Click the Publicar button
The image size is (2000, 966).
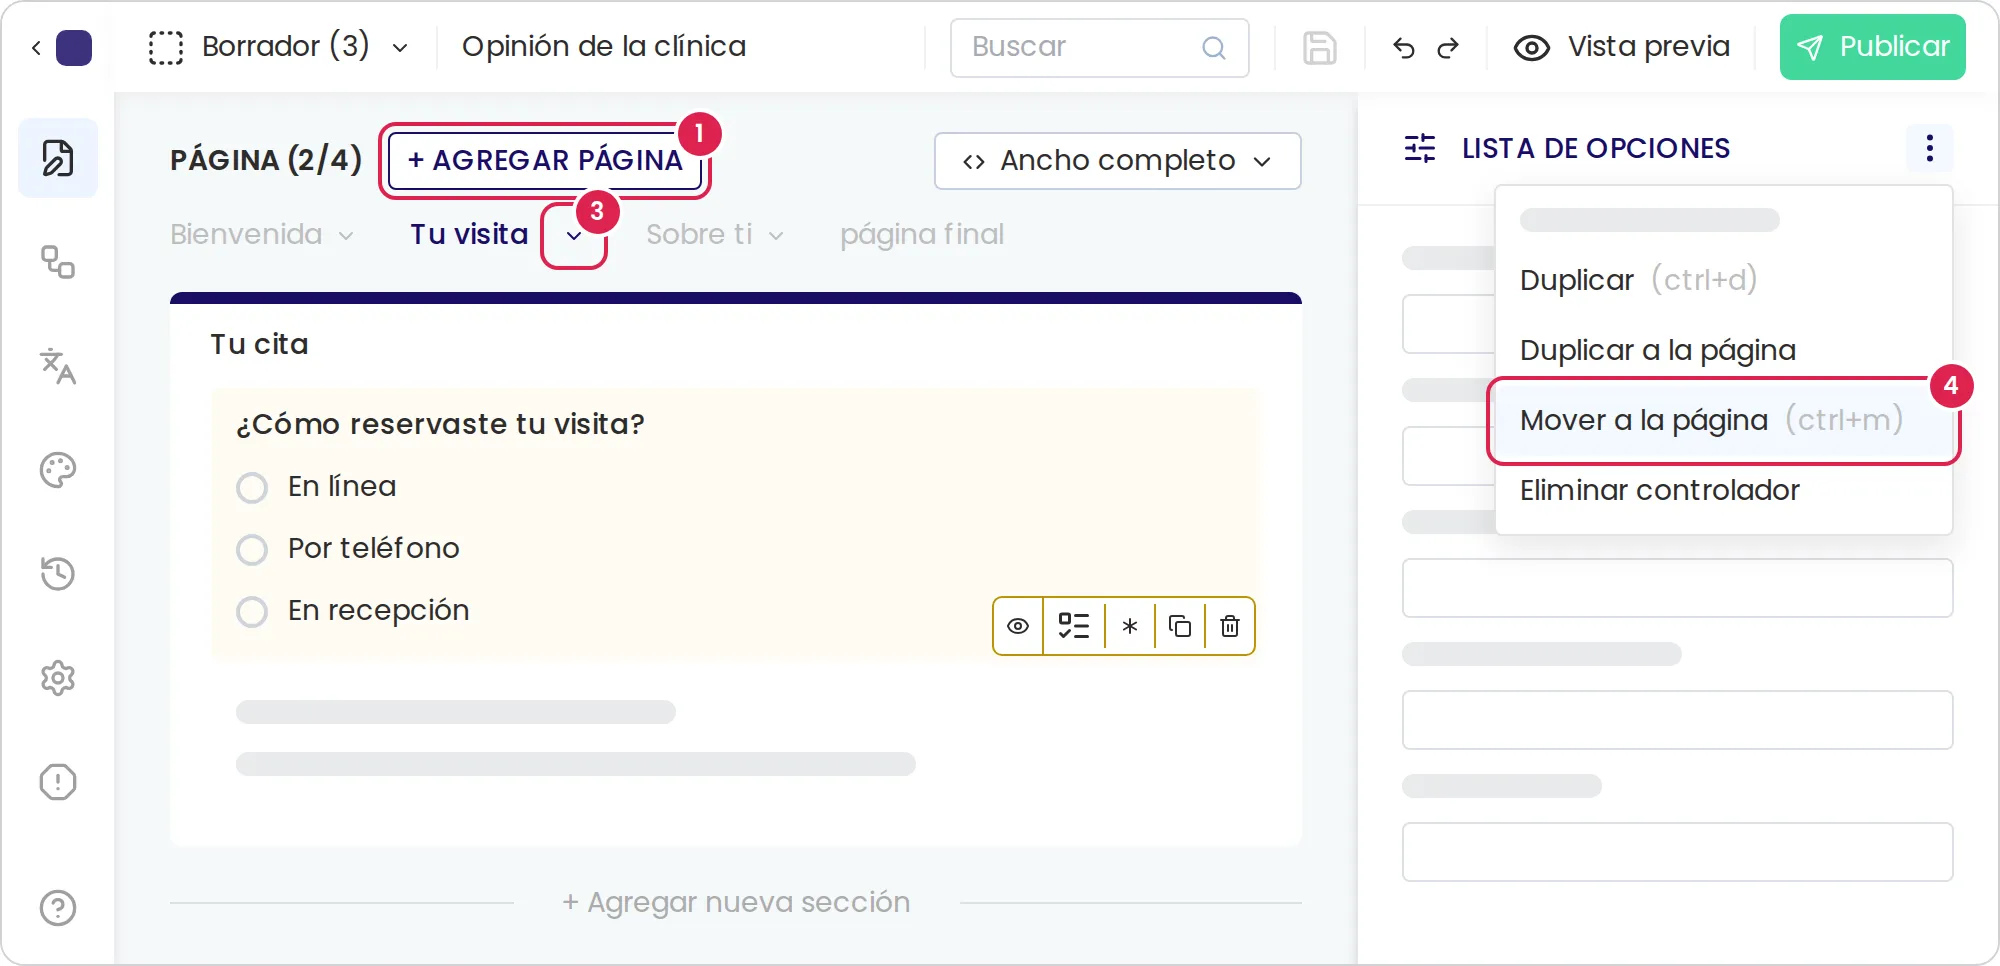(1873, 47)
